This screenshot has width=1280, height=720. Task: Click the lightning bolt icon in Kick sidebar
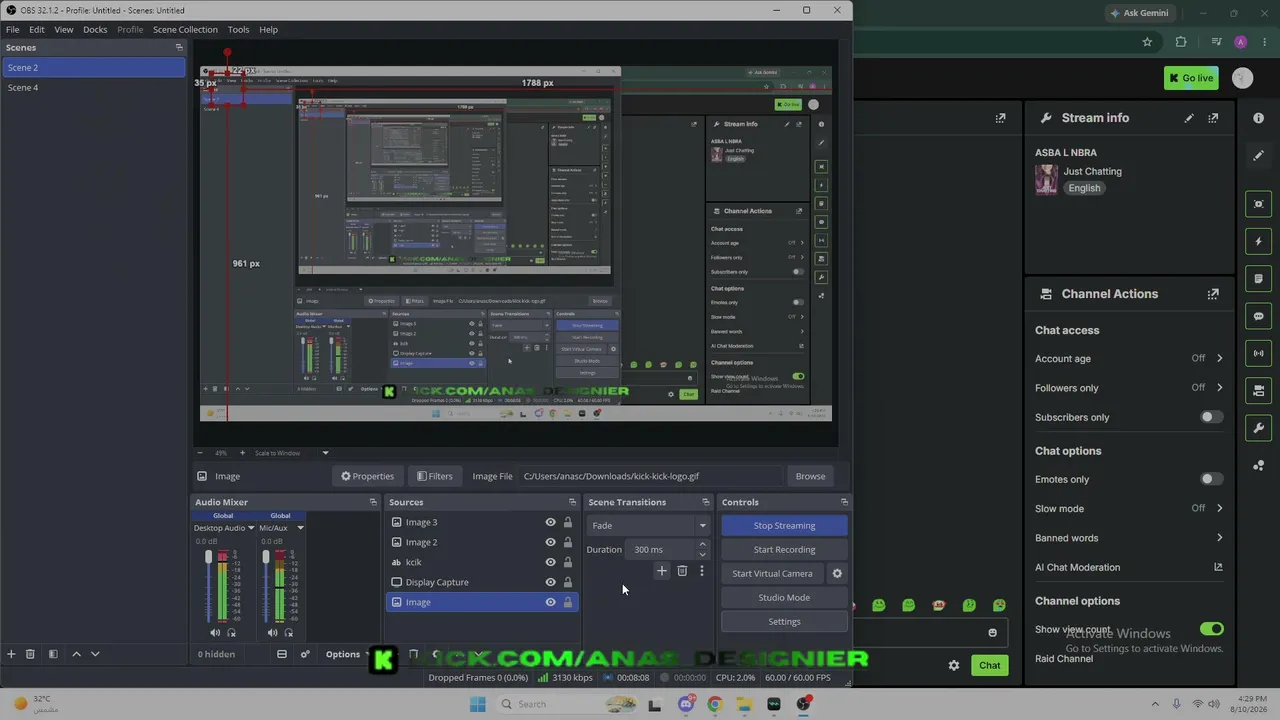click(1259, 242)
